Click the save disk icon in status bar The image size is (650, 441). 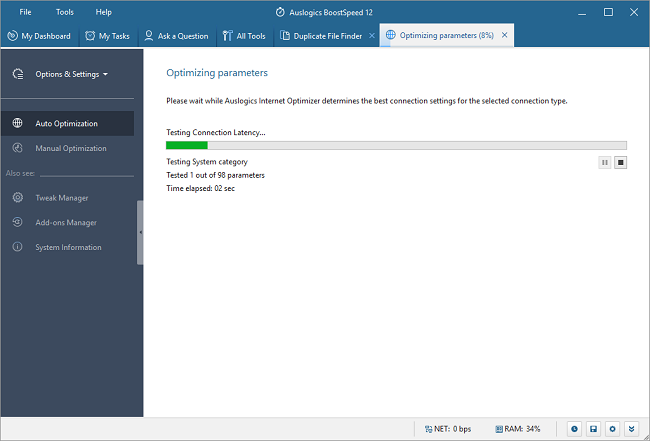tap(594, 429)
